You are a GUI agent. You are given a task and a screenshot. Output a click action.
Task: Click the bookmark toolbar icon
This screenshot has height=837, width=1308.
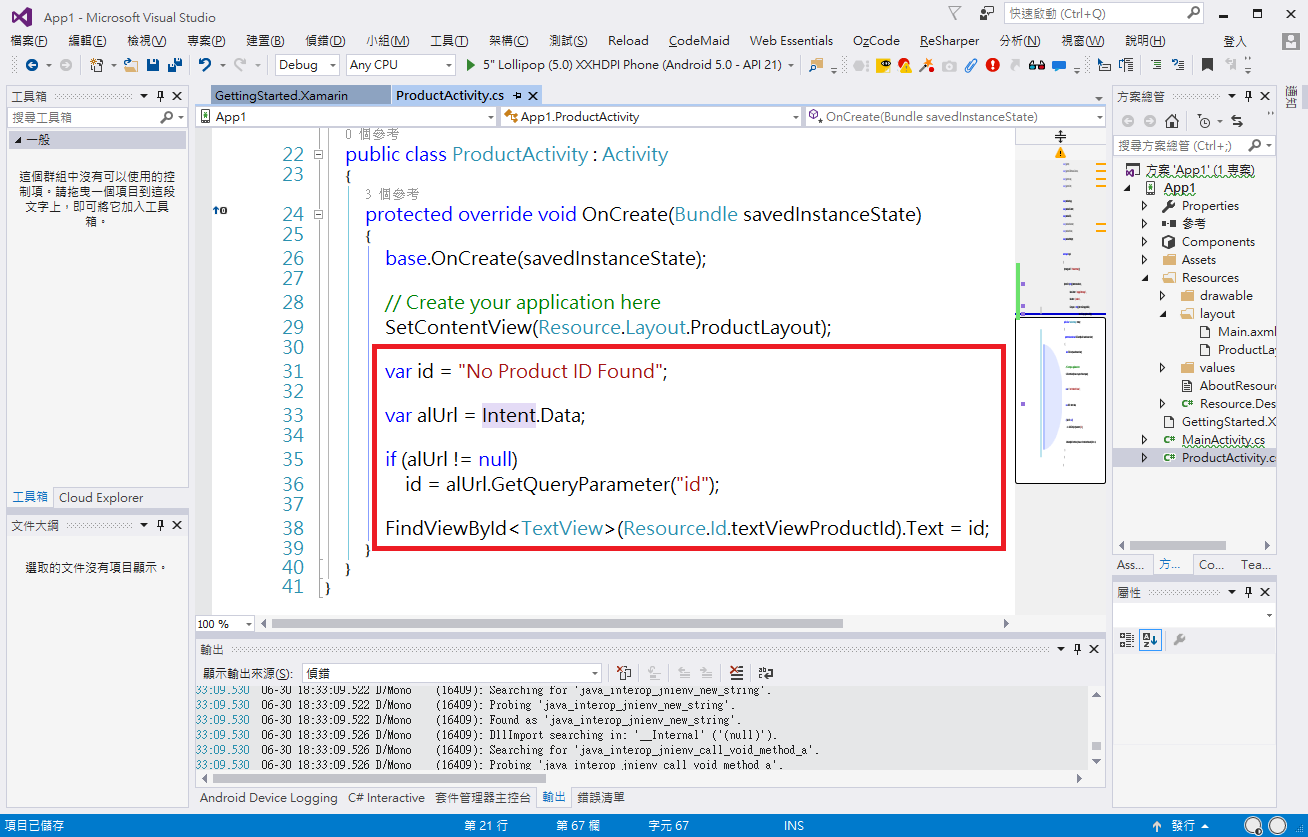tap(1207, 65)
